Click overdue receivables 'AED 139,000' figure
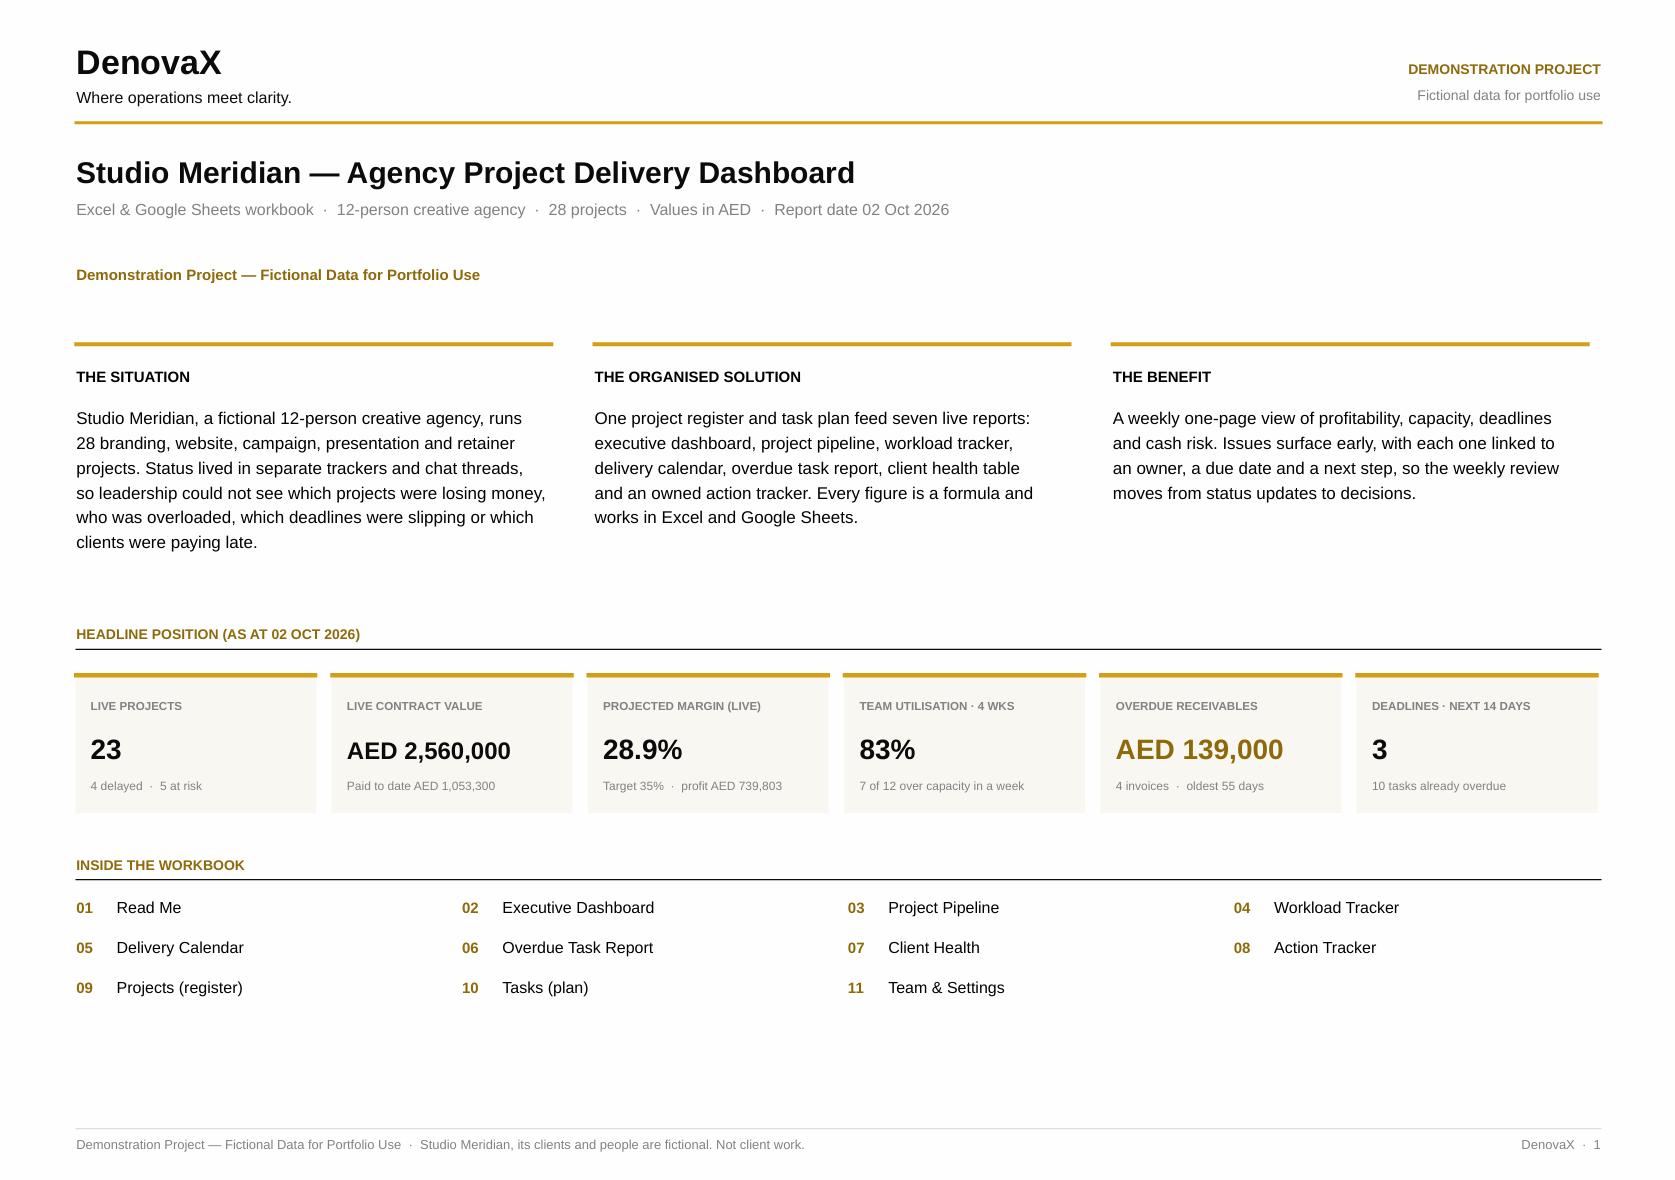Screen dimensions: 1675x1180 pos(1199,750)
